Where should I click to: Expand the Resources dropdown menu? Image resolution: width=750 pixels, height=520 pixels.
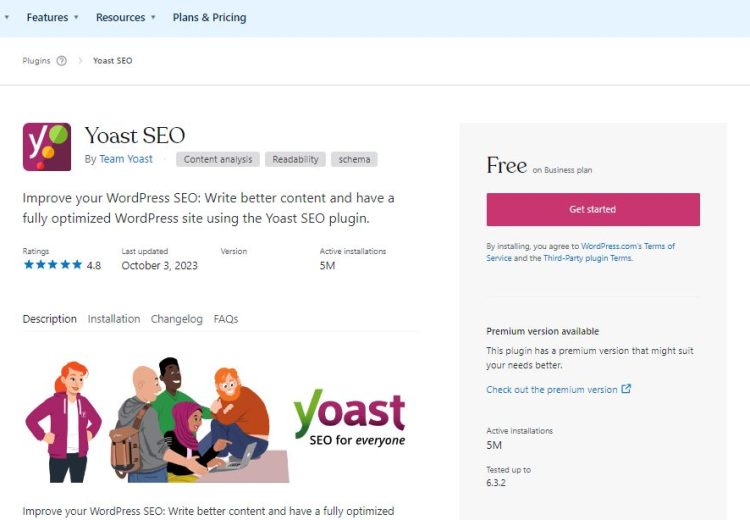point(126,18)
